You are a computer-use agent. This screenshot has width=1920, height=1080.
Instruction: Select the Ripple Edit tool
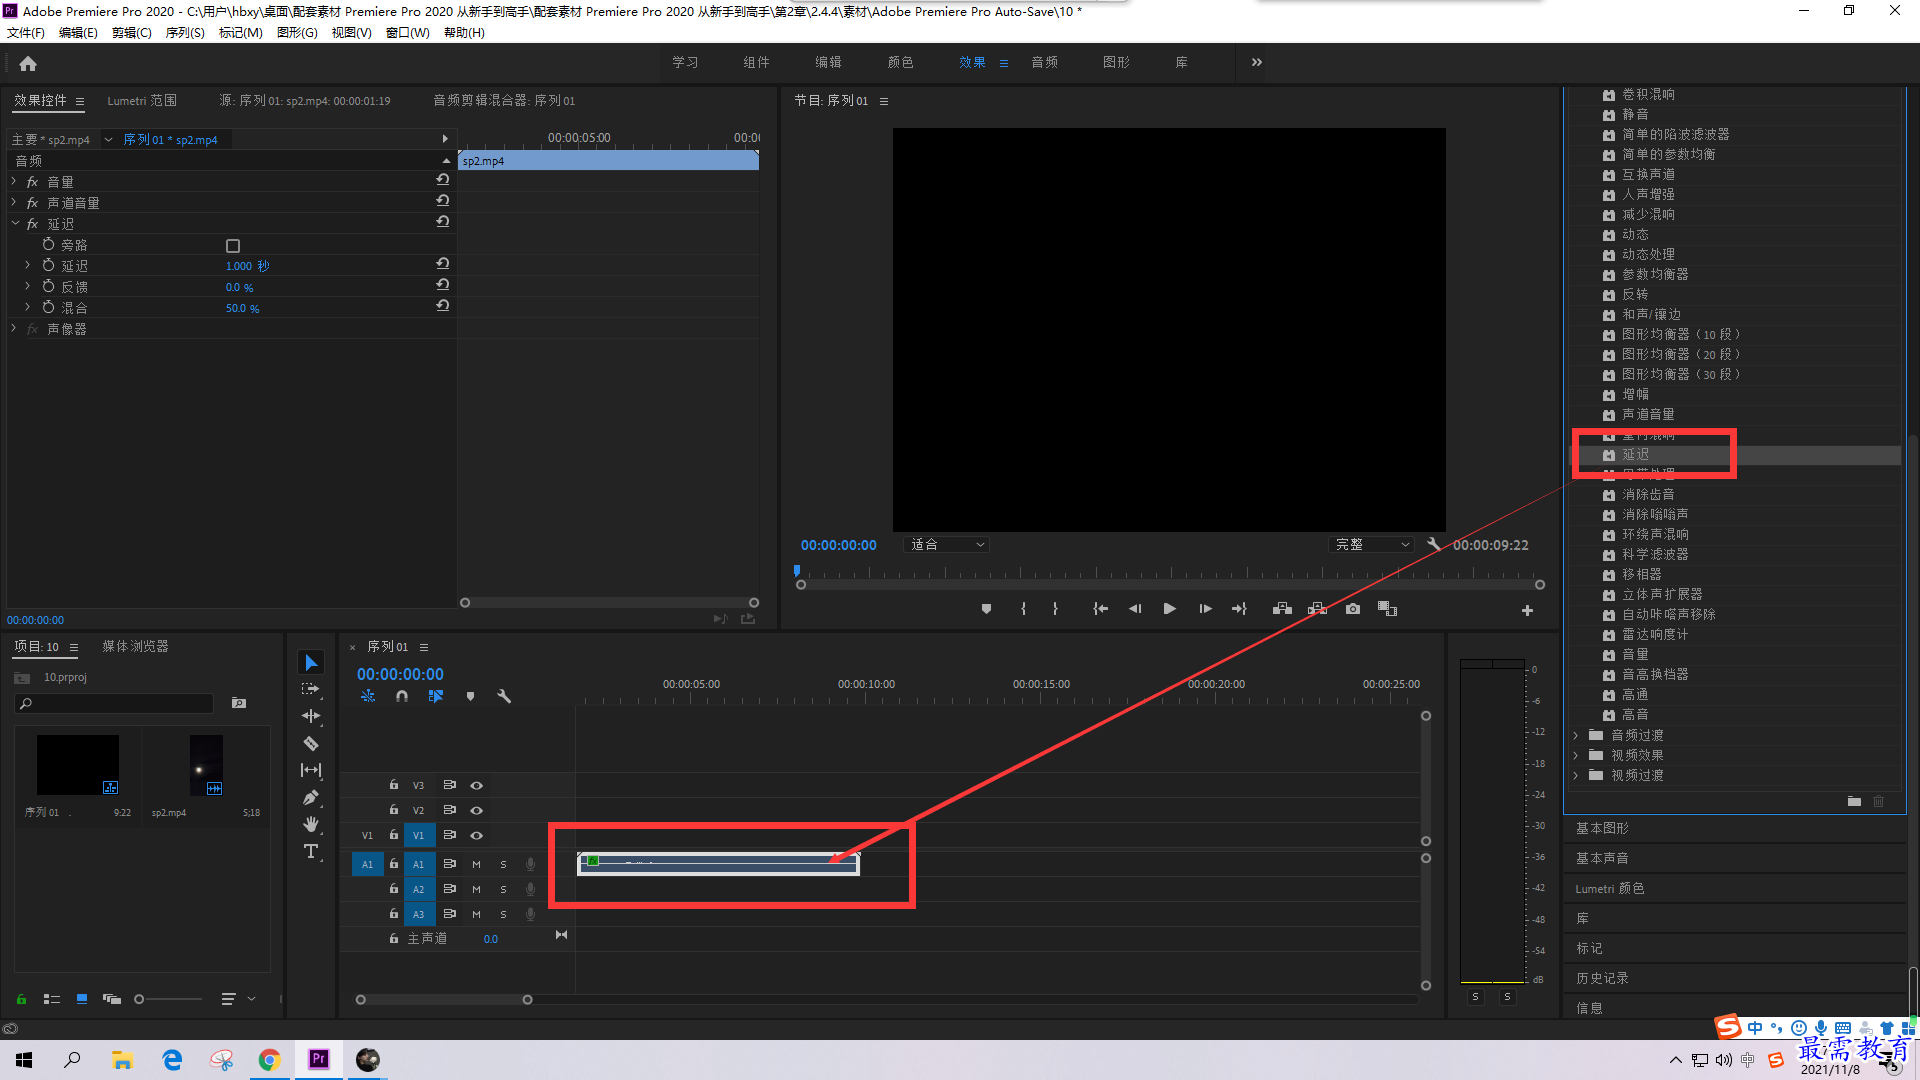tap(311, 716)
